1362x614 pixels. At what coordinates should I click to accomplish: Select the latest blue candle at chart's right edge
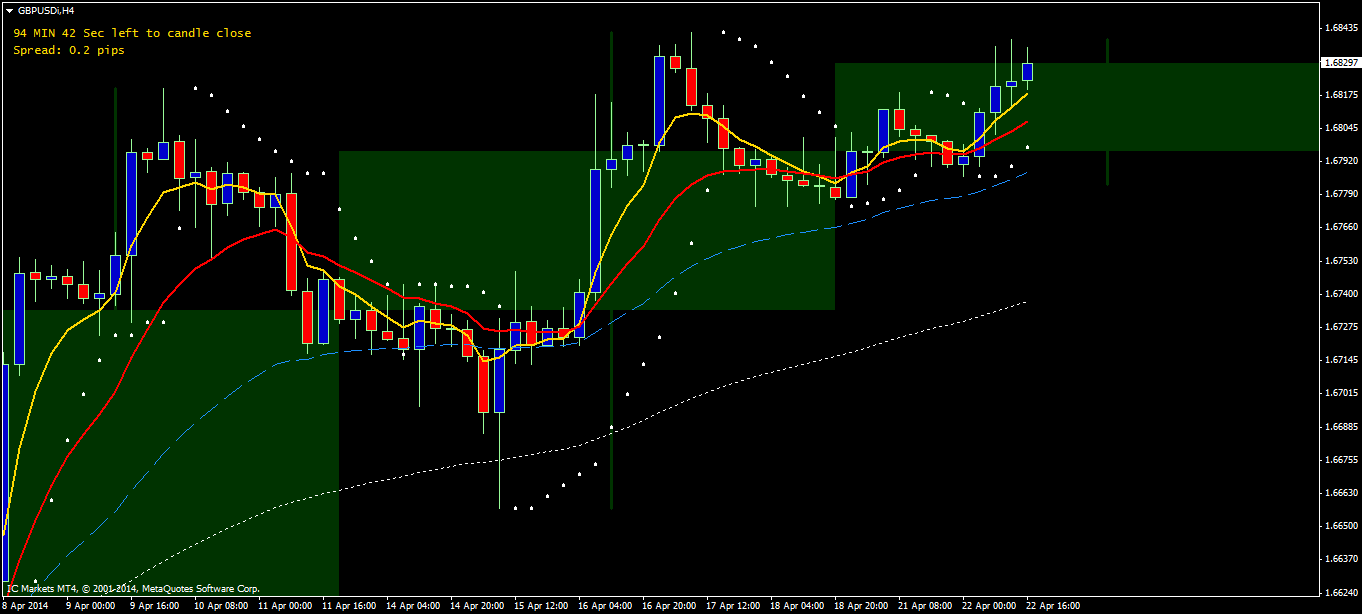(1027, 71)
